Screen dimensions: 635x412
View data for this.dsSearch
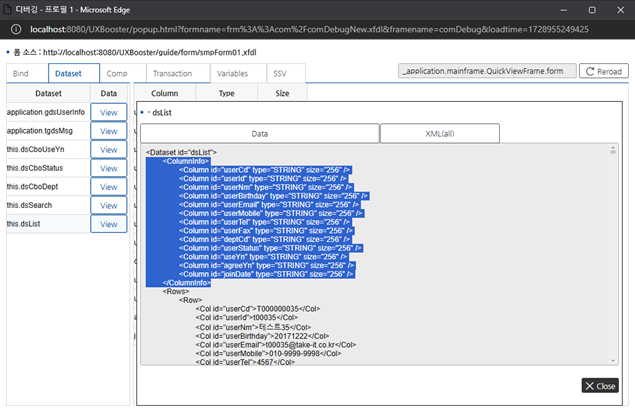[x=109, y=205]
